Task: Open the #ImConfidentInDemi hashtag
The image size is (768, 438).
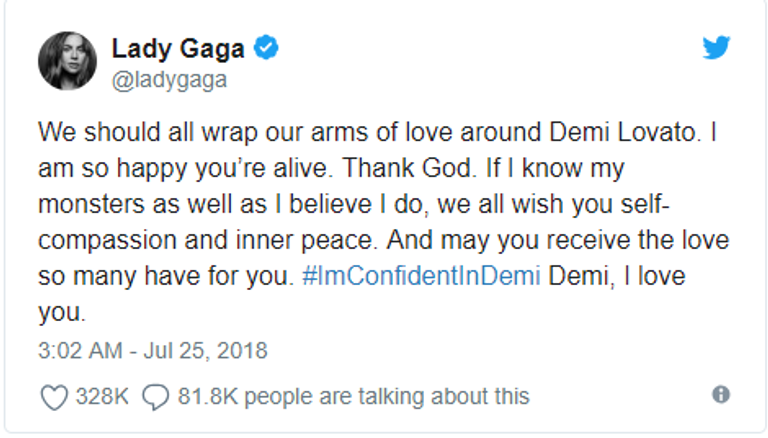Action: pyautogui.click(x=420, y=276)
